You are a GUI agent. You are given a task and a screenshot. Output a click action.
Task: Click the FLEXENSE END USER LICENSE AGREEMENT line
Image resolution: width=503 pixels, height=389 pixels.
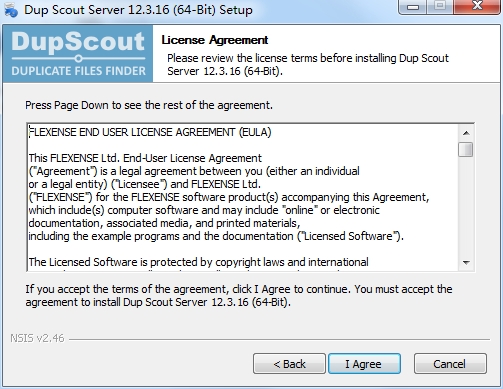click(150, 132)
